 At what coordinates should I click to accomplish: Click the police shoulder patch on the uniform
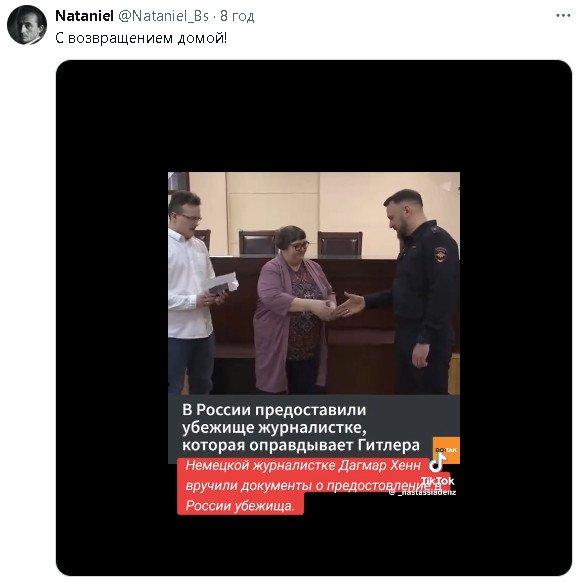pyautogui.click(x=441, y=255)
